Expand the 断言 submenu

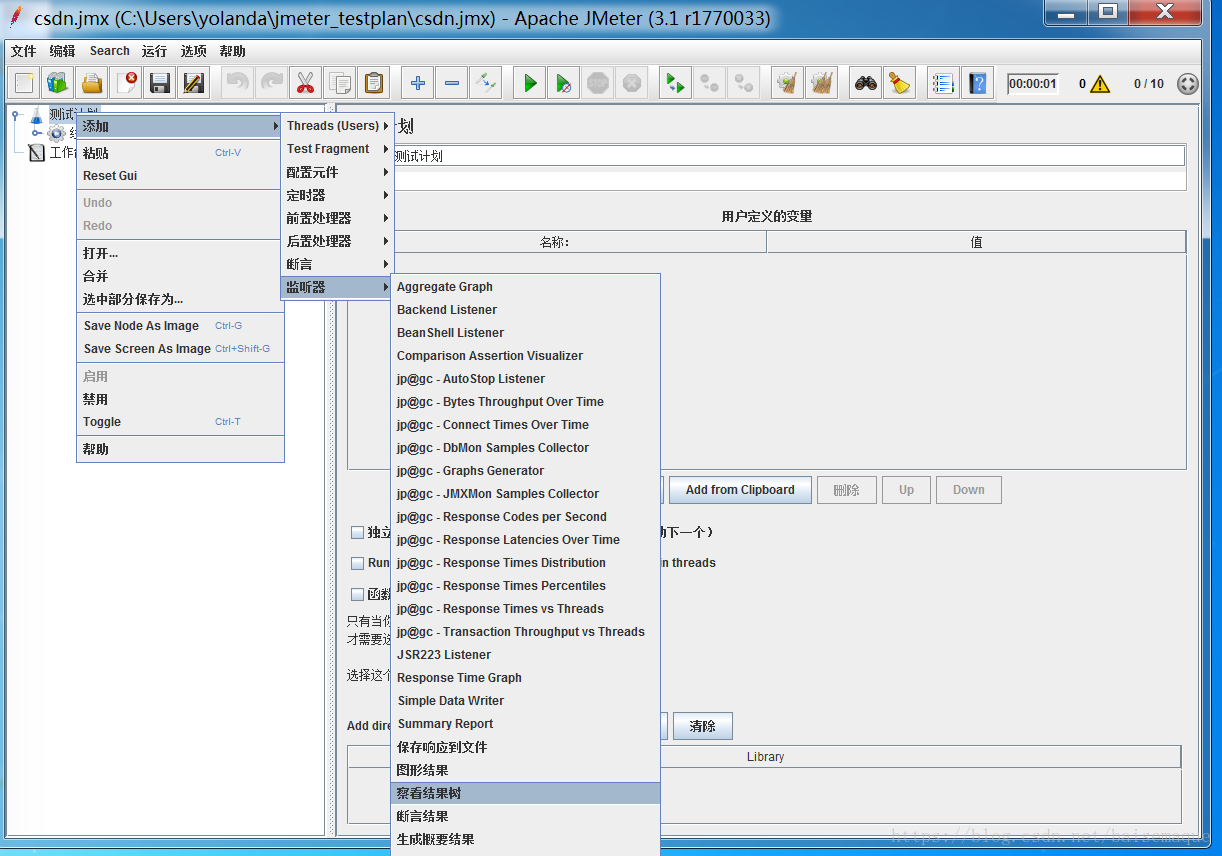click(x=337, y=264)
